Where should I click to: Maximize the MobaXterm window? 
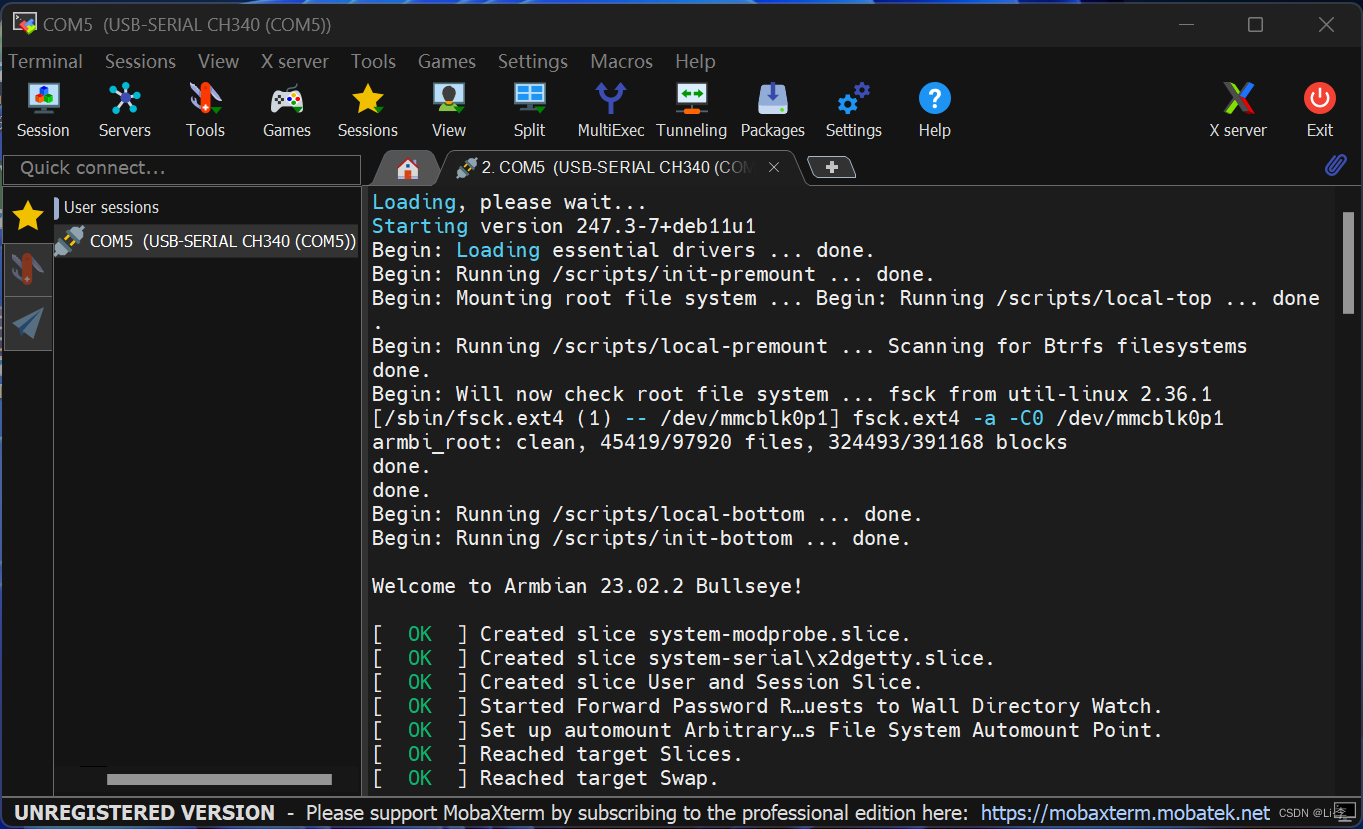click(1255, 25)
